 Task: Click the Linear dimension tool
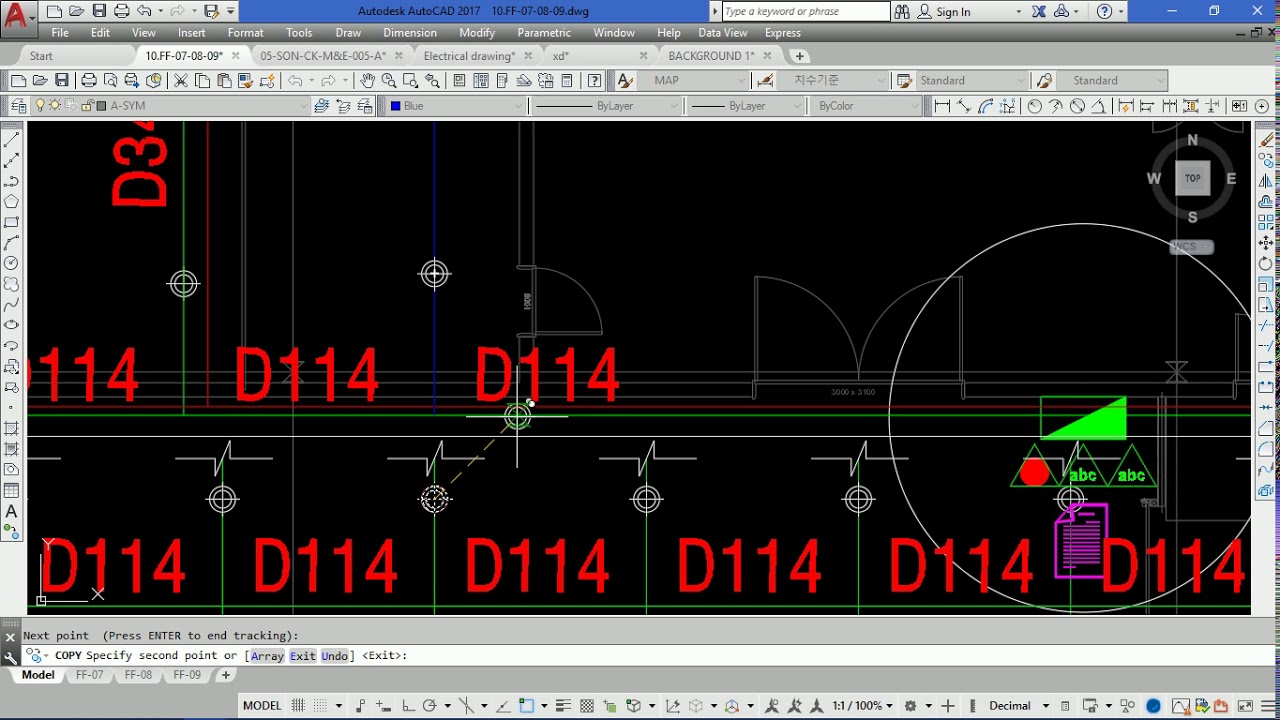pos(942,105)
